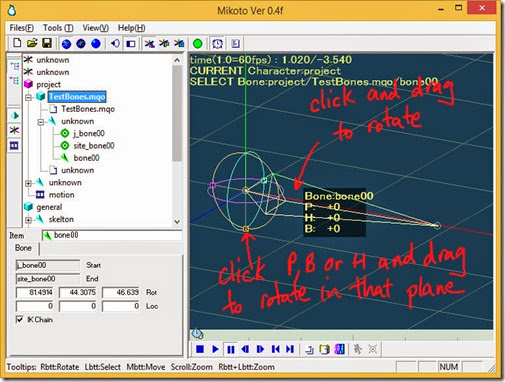Image resolution: width=505 pixels, height=382 pixels.
Task: Click the Play button in playback bar
Action: [215, 349]
